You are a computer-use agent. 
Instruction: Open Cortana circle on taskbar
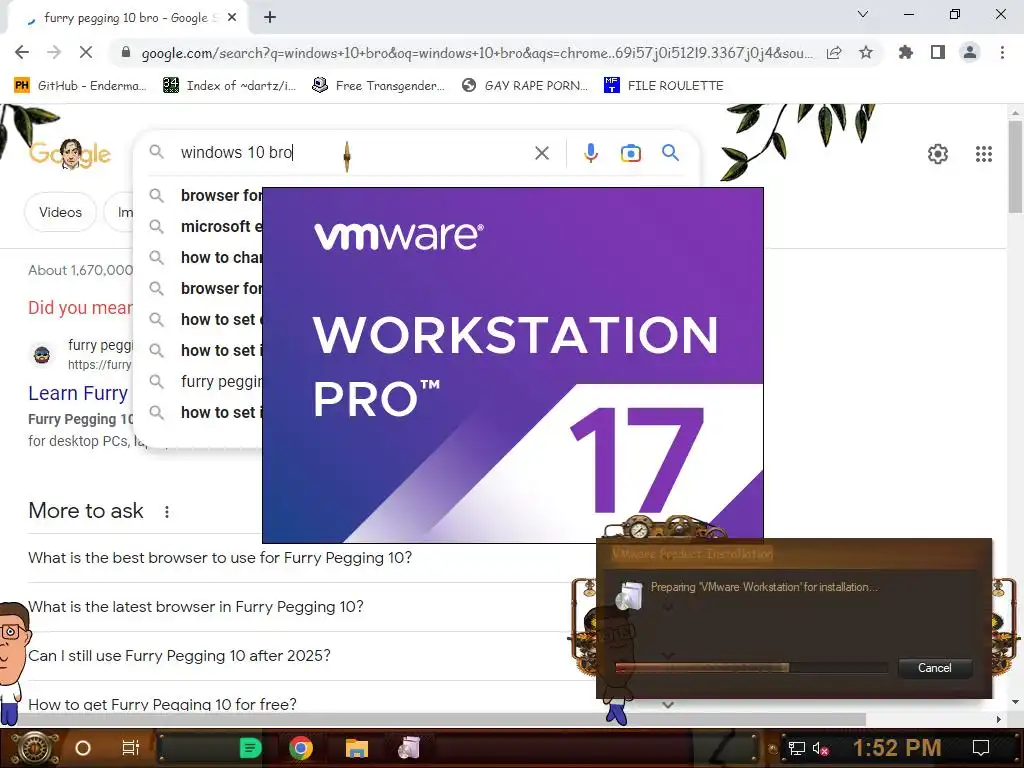[83, 748]
